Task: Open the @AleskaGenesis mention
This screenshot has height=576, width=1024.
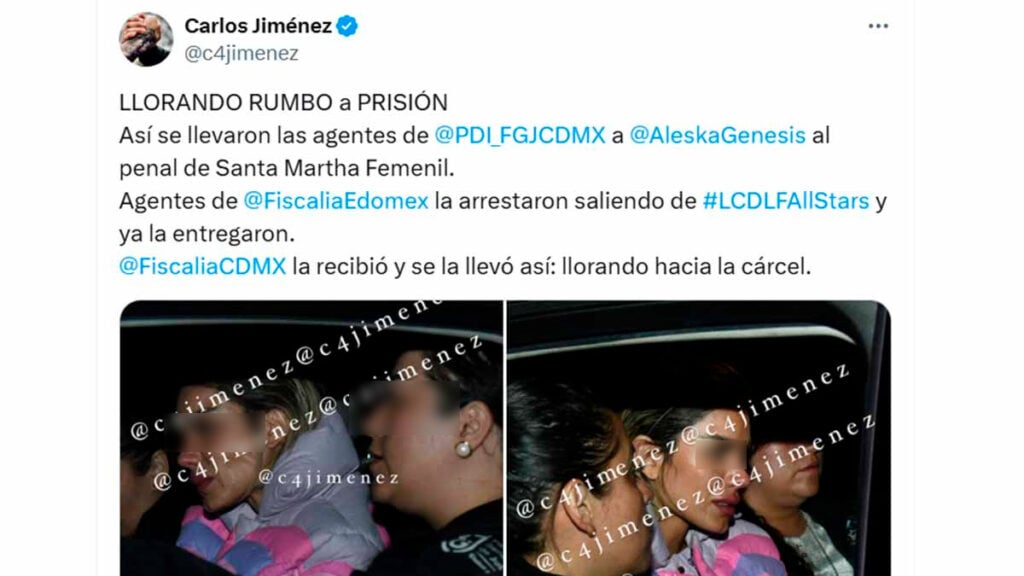Action: click(x=717, y=135)
